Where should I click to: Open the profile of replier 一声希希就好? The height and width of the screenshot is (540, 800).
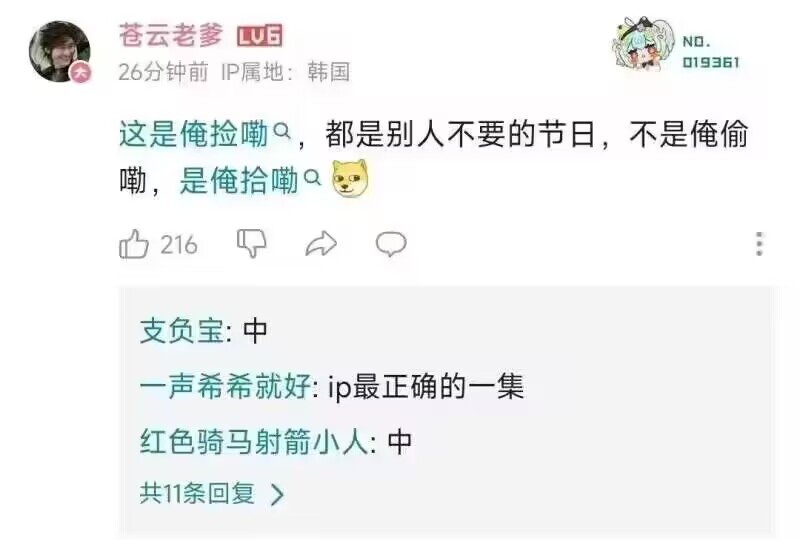[225, 386]
